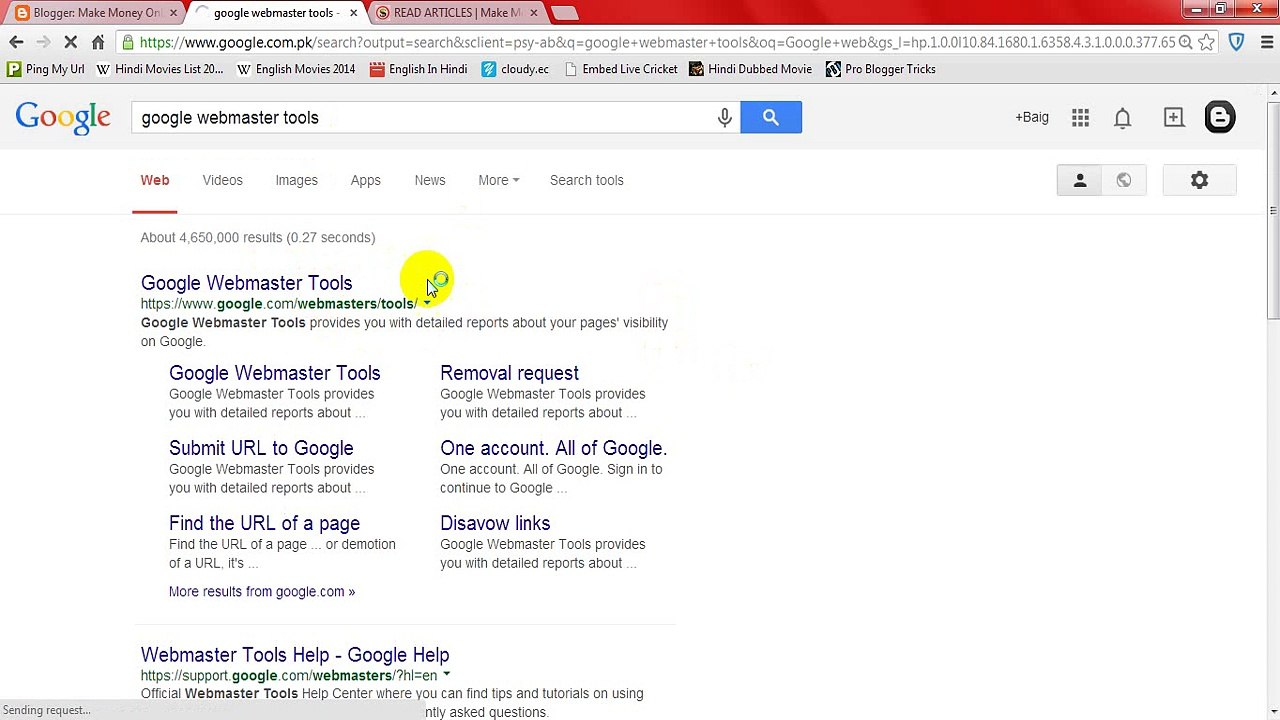Go to Google home via the logo
Screen dimensions: 1280x720
[63, 118]
